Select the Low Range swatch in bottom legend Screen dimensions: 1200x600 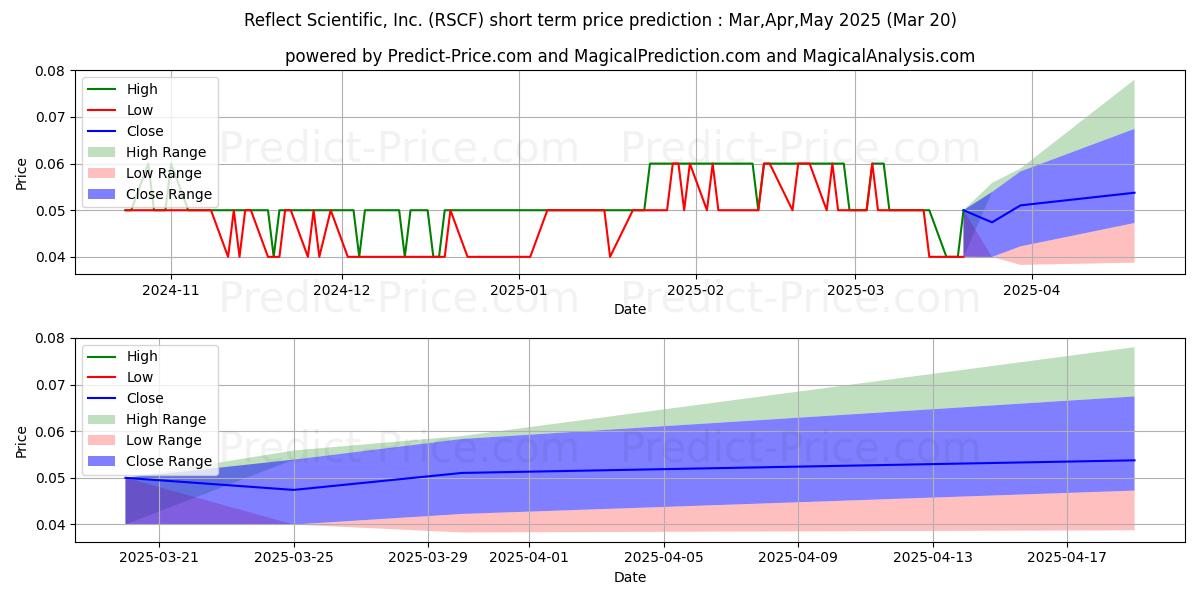pos(103,440)
